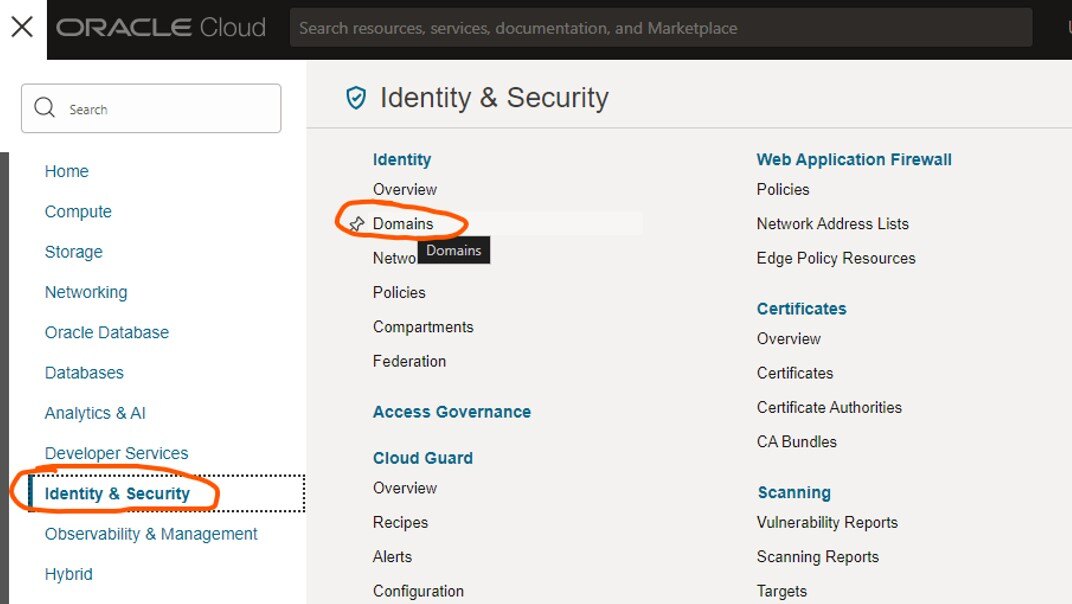Open Certificate Authorities page

point(829,407)
